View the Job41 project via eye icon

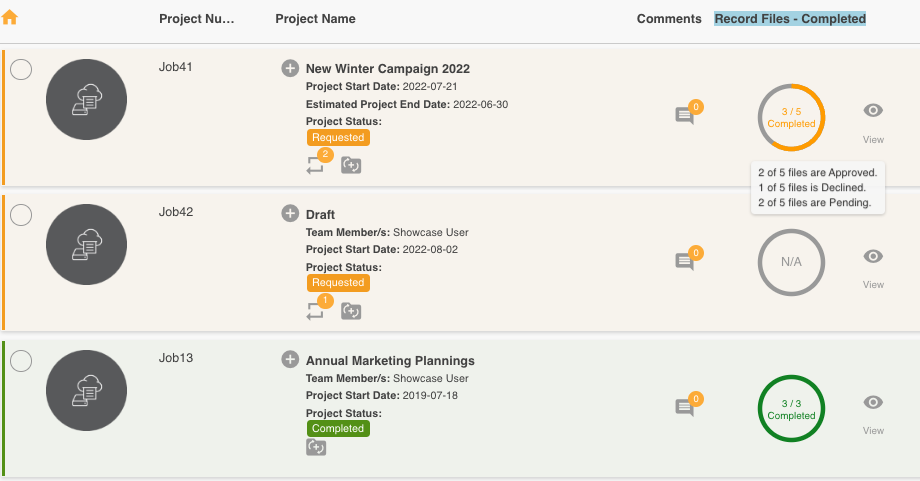click(x=873, y=111)
